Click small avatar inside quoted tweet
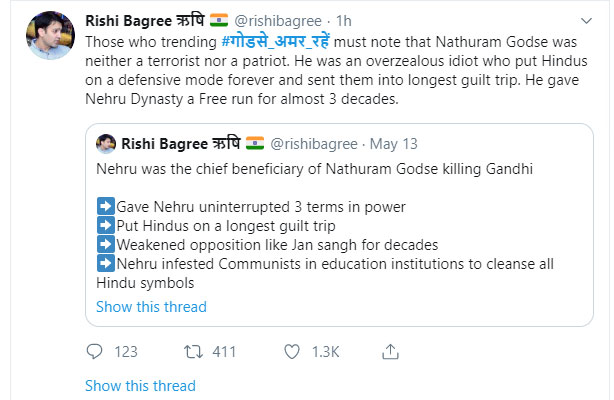Viewport: 614px width, 400px height. pos(106,144)
